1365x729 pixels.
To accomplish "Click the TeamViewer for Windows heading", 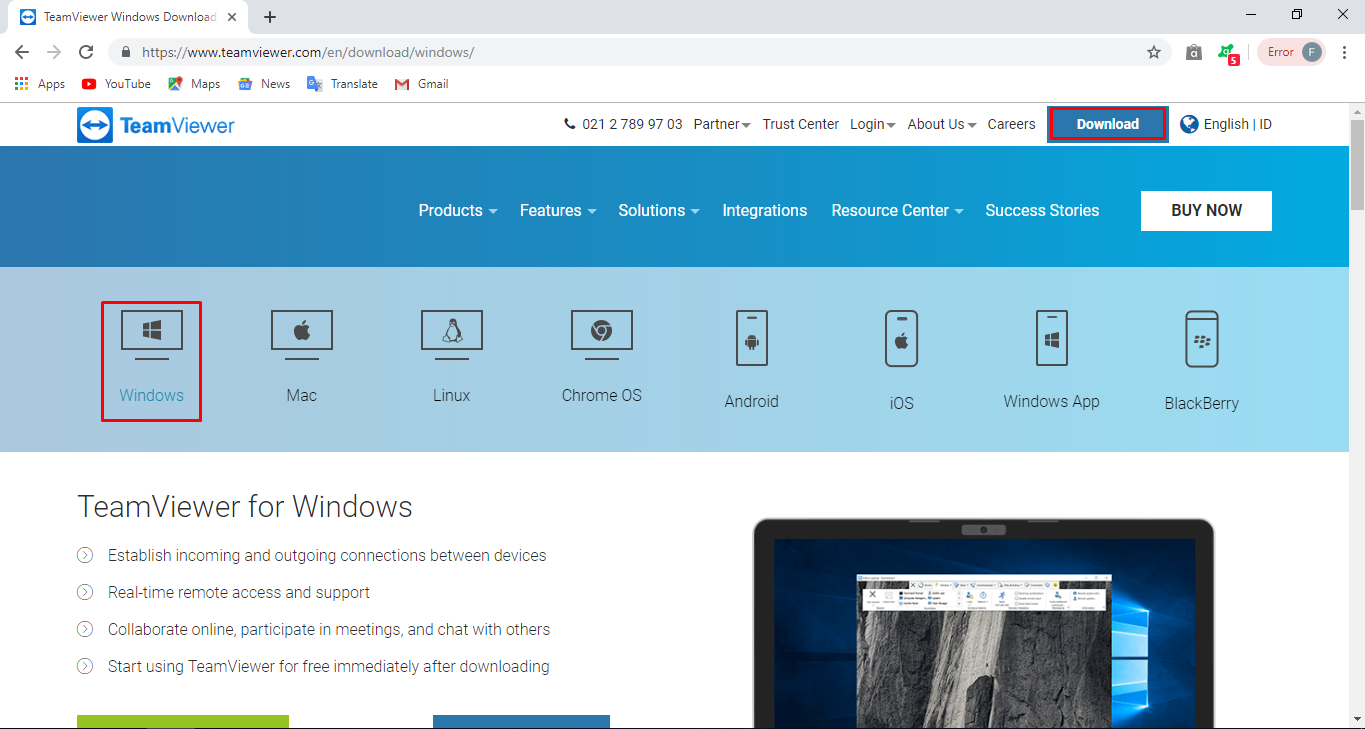I will [x=245, y=506].
